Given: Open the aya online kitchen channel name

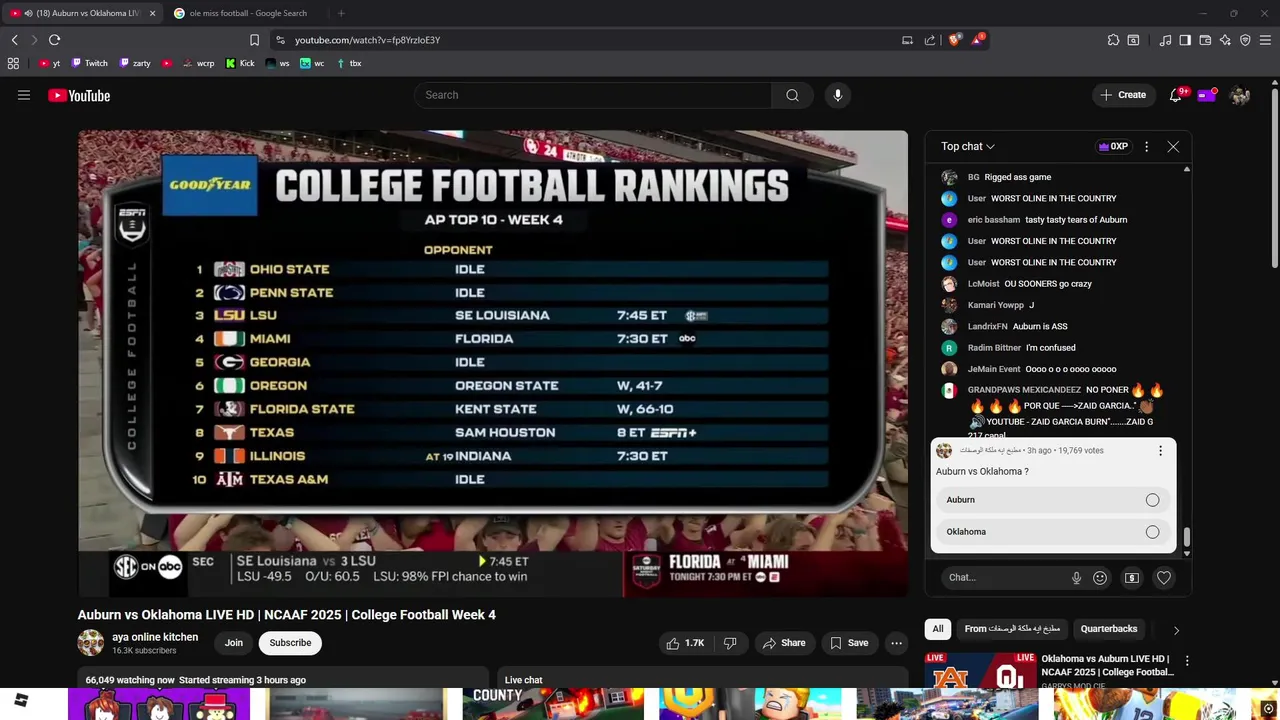Looking at the screenshot, I should [155, 637].
